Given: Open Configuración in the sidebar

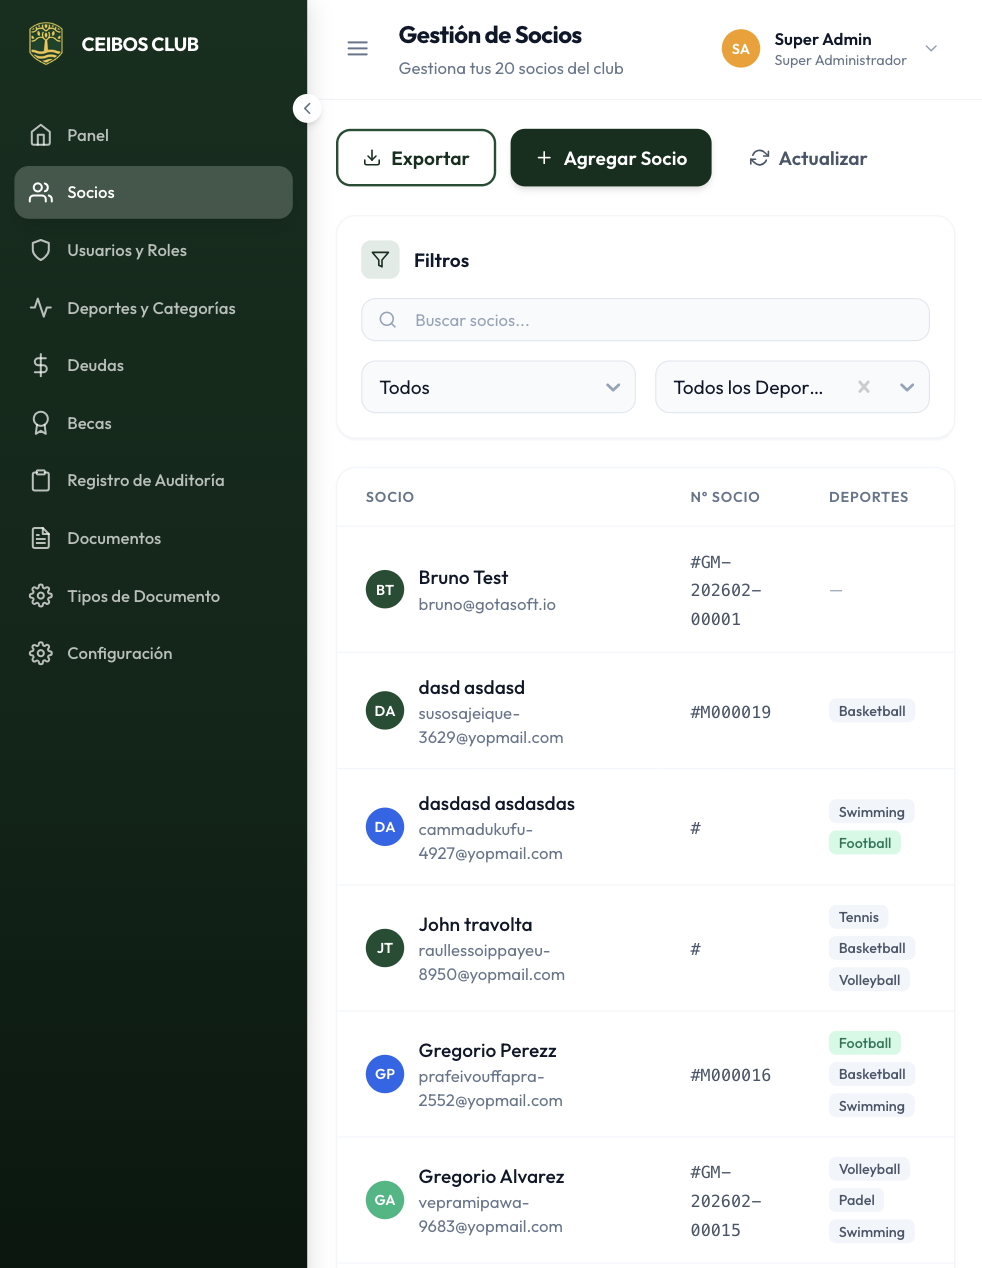Looking at the screenshot, I should click(119, 654).
